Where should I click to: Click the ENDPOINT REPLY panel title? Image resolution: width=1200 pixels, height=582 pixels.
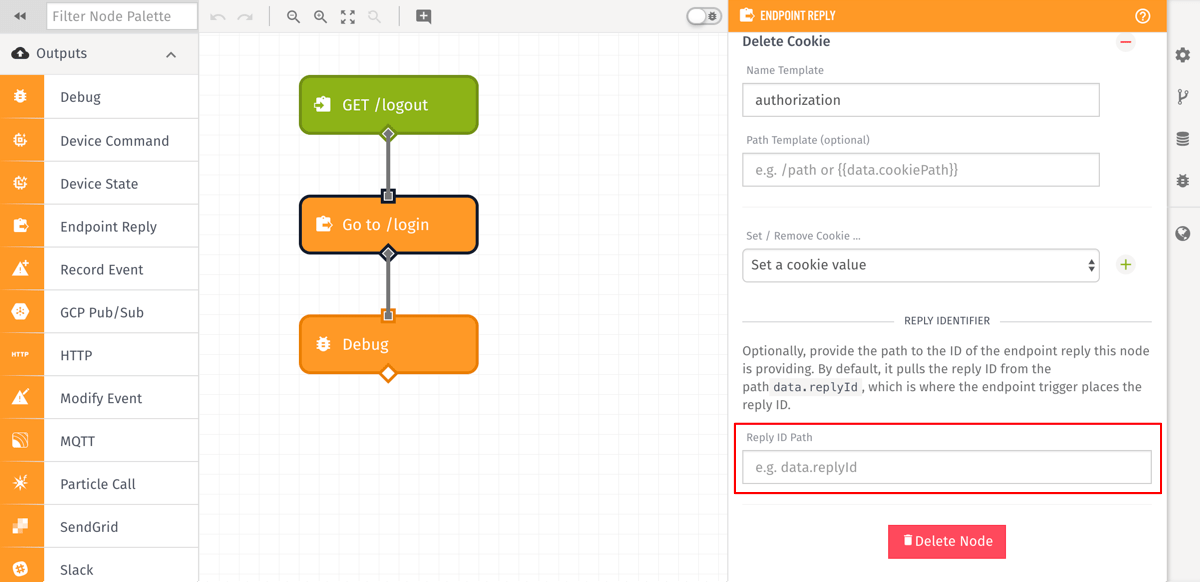[x=798, y=16]
